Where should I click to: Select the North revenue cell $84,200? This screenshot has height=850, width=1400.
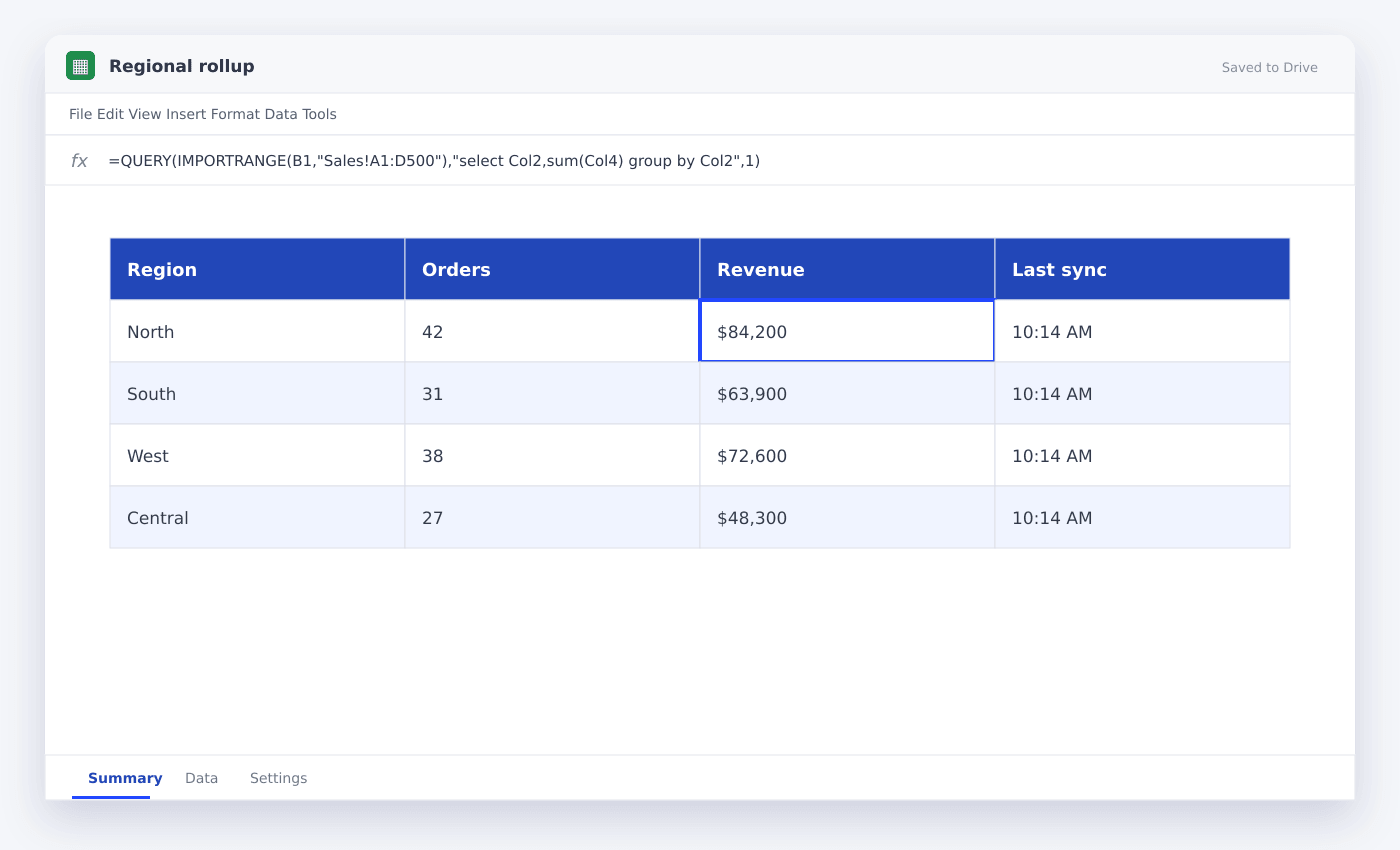click(x=847, y=331)
